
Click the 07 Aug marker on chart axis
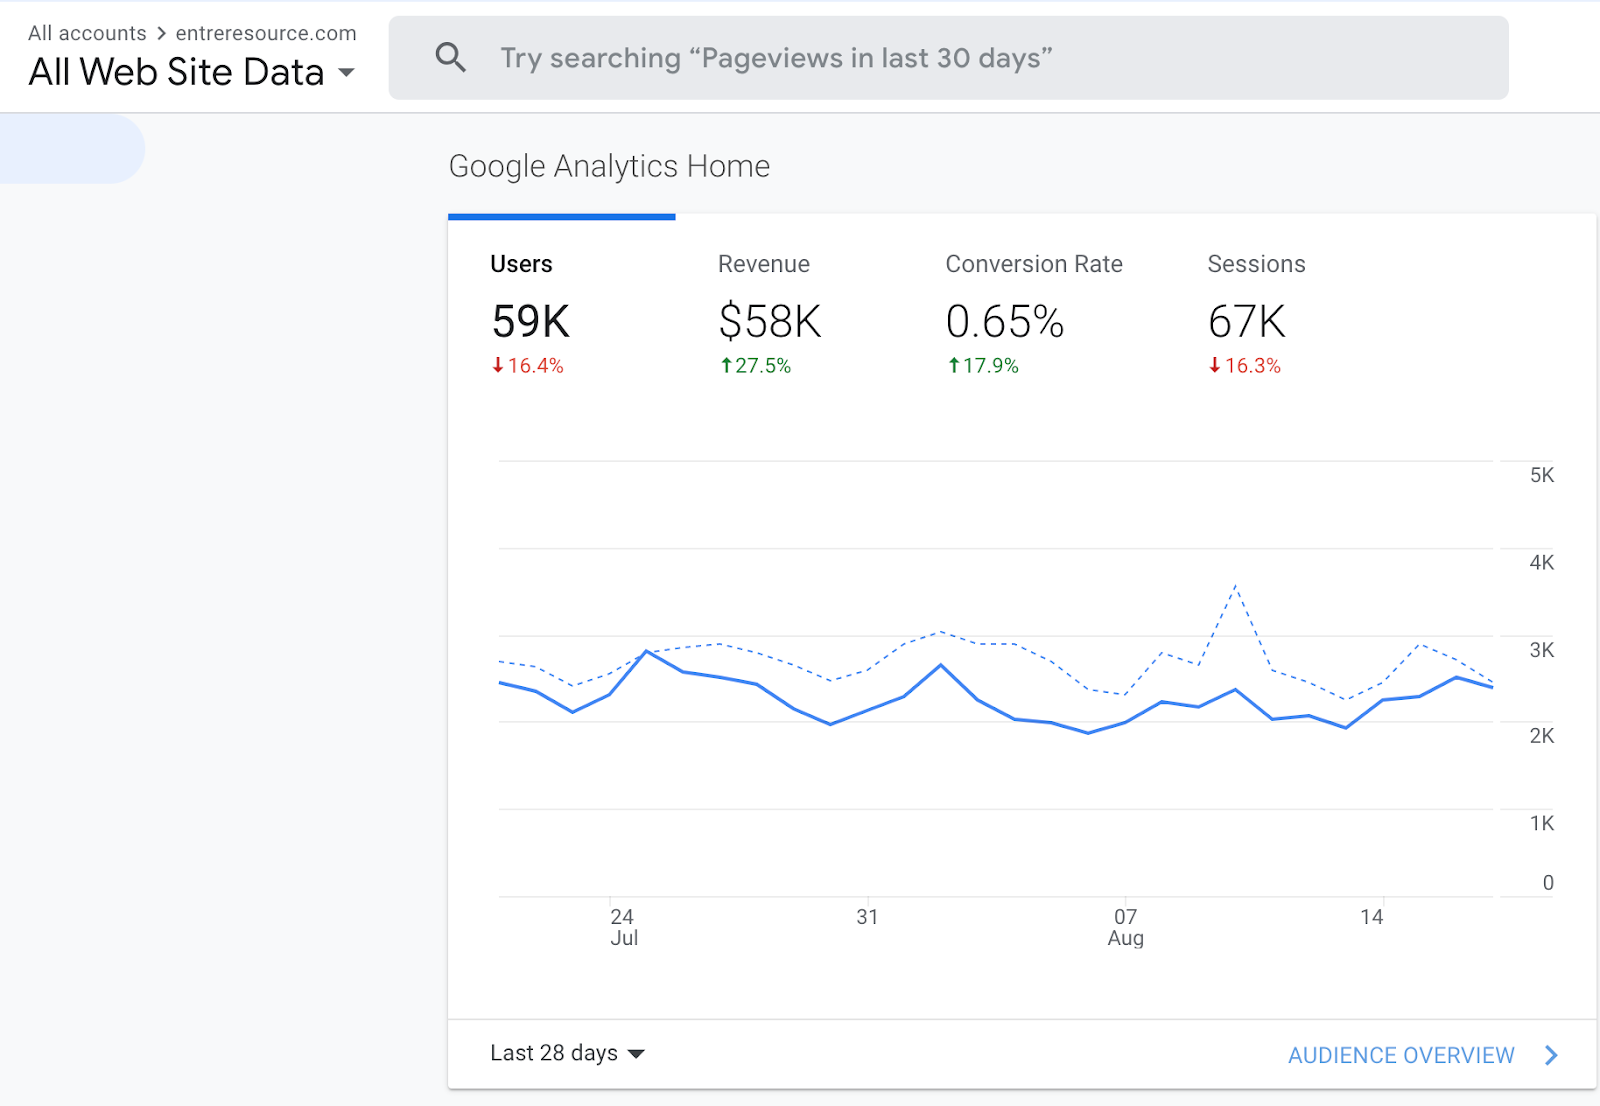tap(1125, 927)
